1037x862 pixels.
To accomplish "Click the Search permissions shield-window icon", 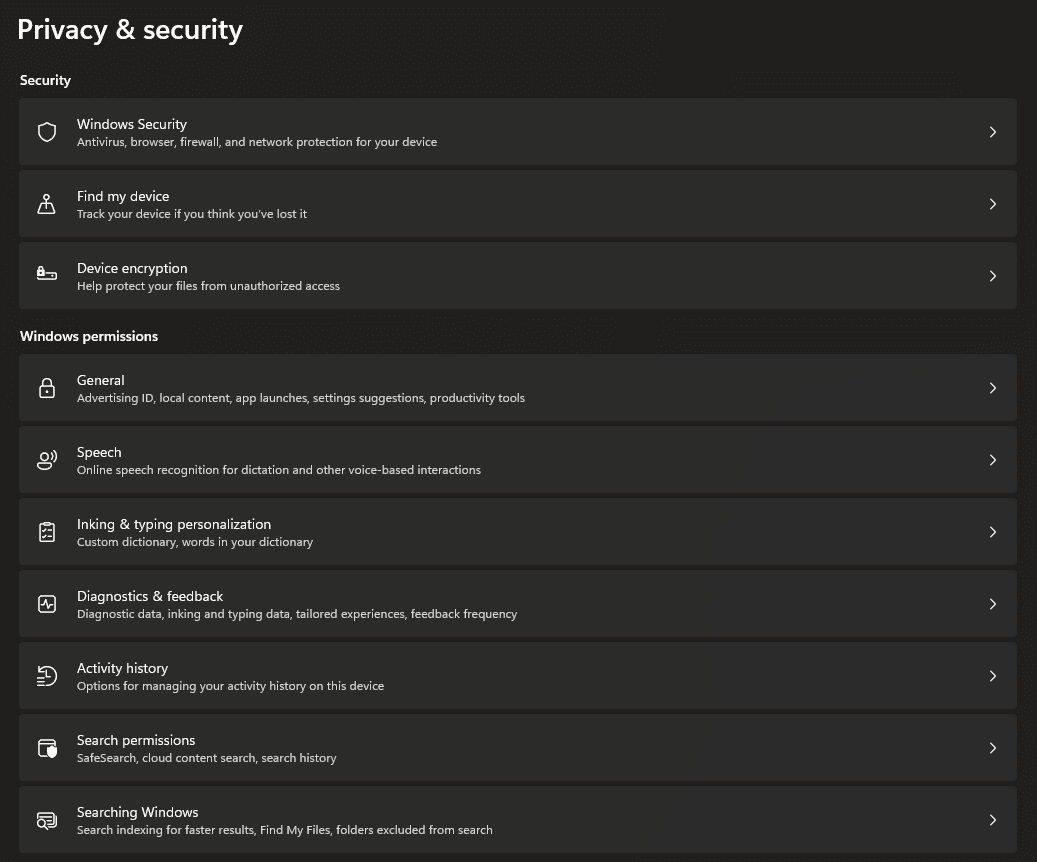I will tap(47, 748).
